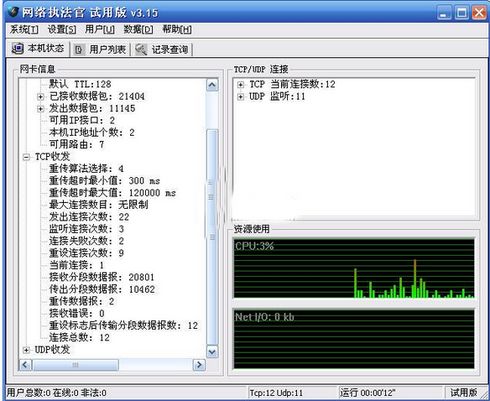This screenshot has width=490, height=401.
Task: Collapse the TCP收发 tree node
Action: click(x=26, y=157)
